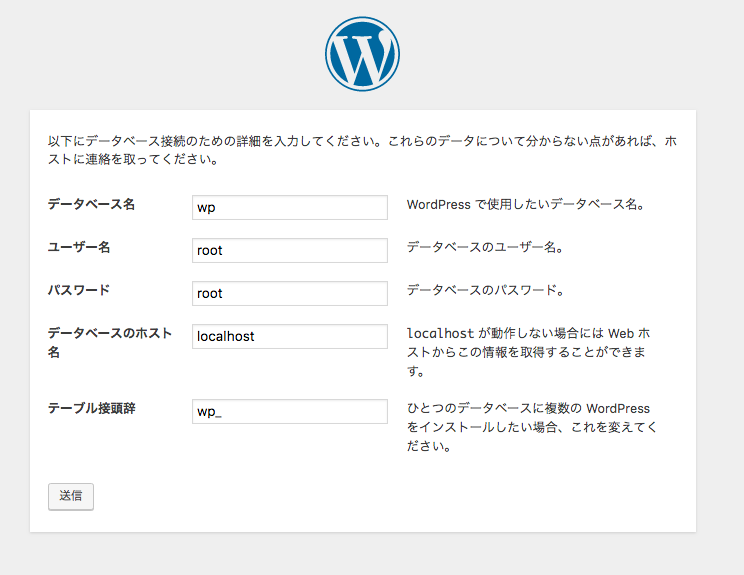Viewport: 744px width, 575px height.
Task: Click into the パスワード input field
Action: coord(290,293)
